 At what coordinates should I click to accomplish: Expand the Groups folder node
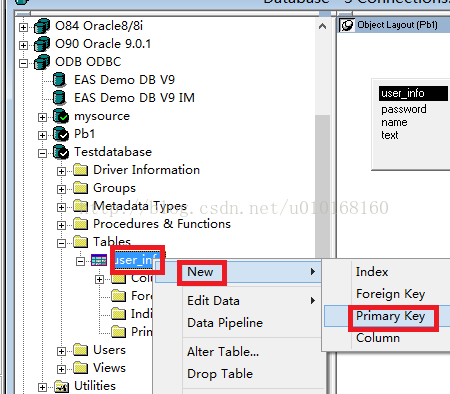(61, 189)
